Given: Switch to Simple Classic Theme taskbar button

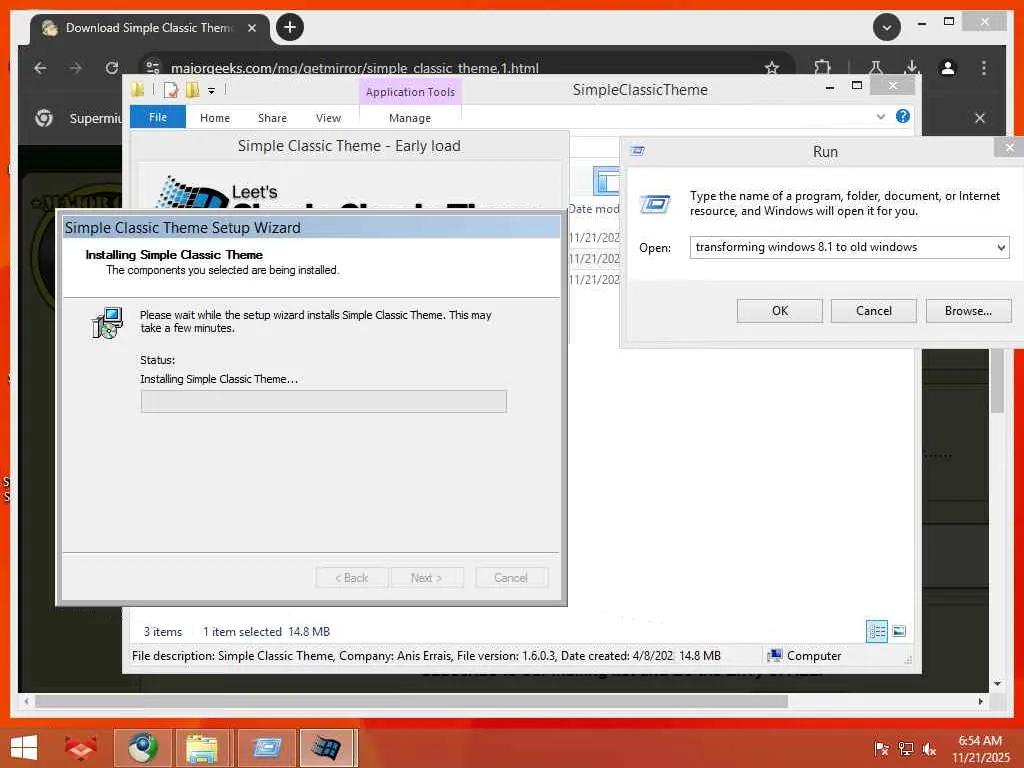Looking at the screenshot, I should click(328, 748).
